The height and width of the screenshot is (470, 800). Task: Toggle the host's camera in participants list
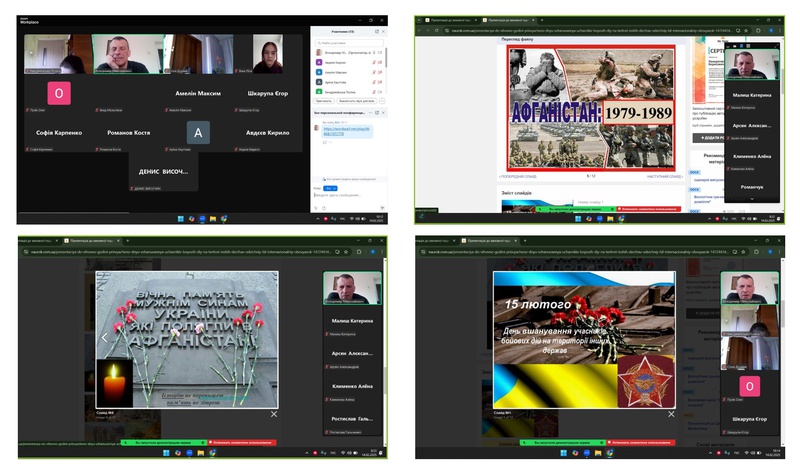[380, 52]
